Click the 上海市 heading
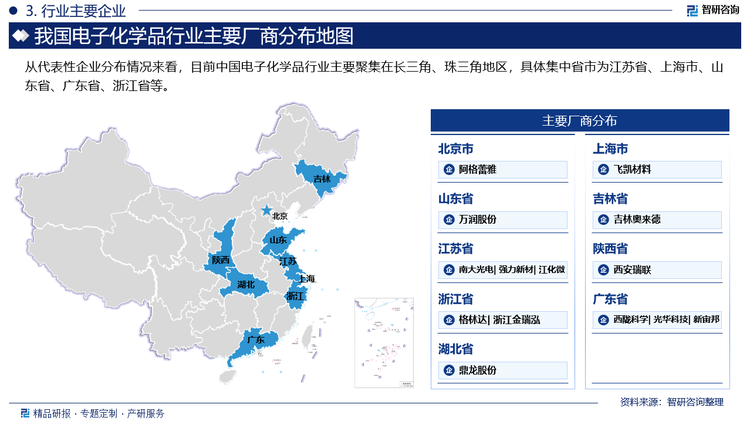 pyautogui.click(x=610, y=149)
